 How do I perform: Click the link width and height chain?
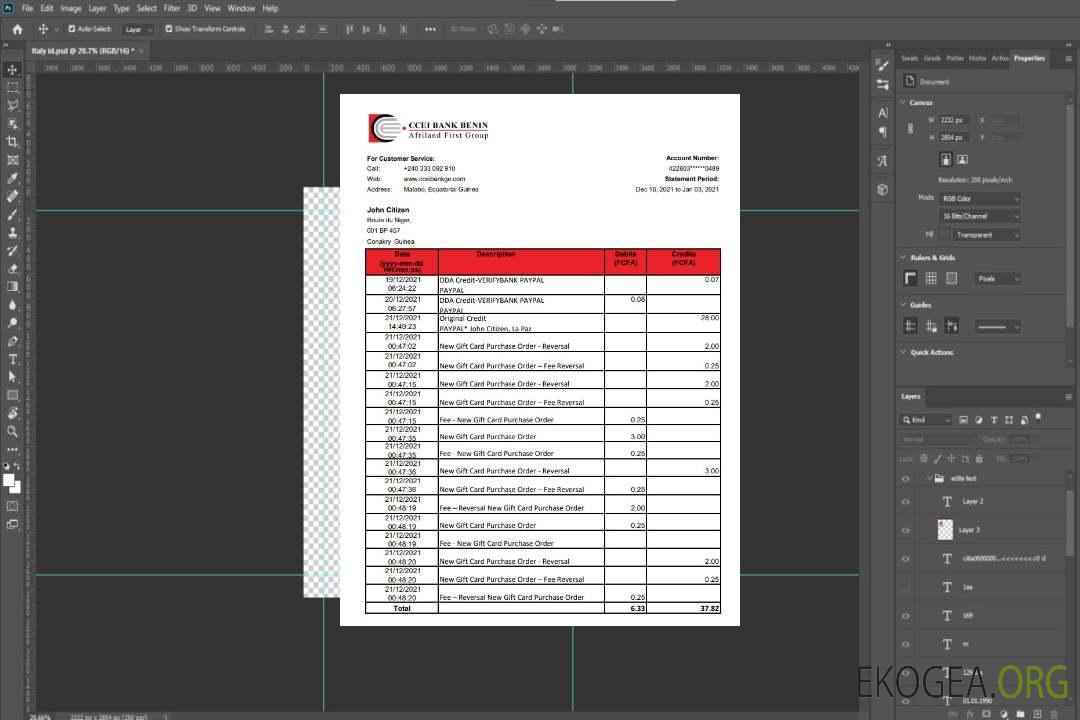[x=911, y=129]
